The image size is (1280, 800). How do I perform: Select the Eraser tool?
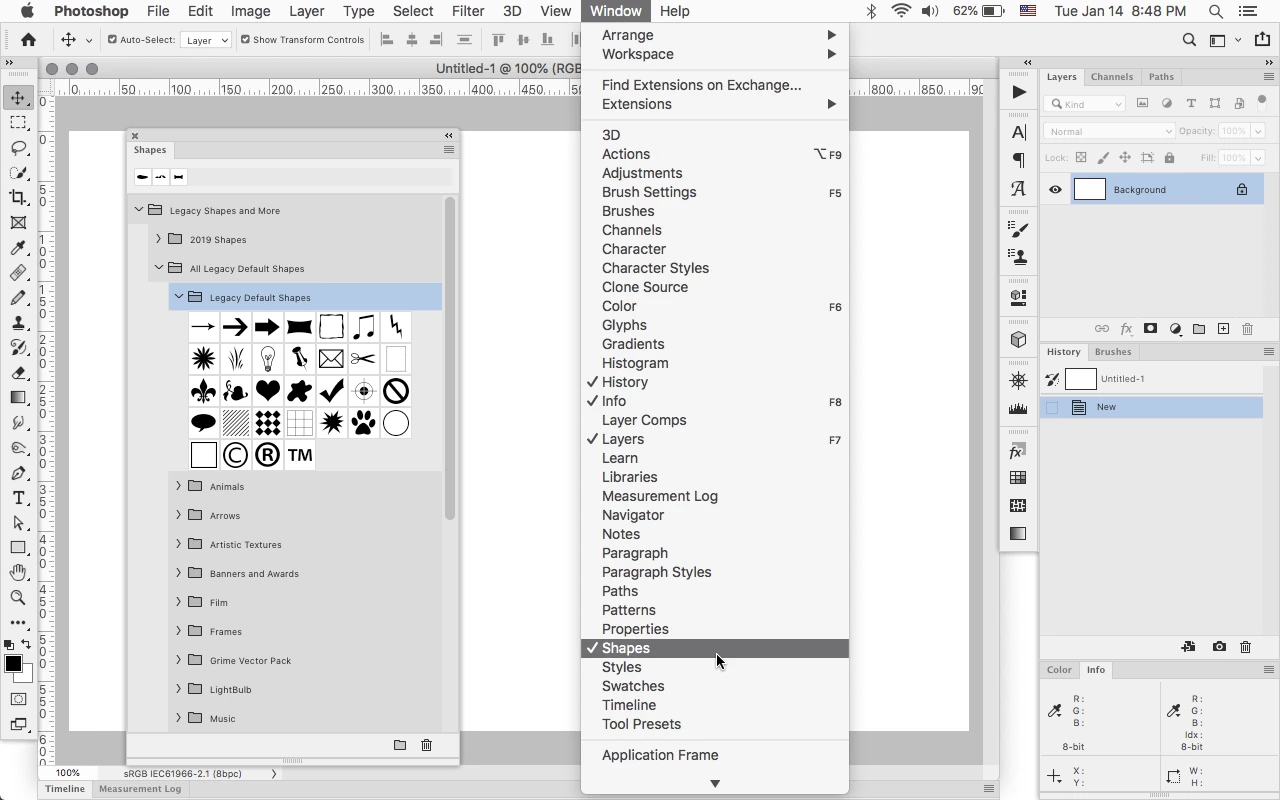(18, 373)
